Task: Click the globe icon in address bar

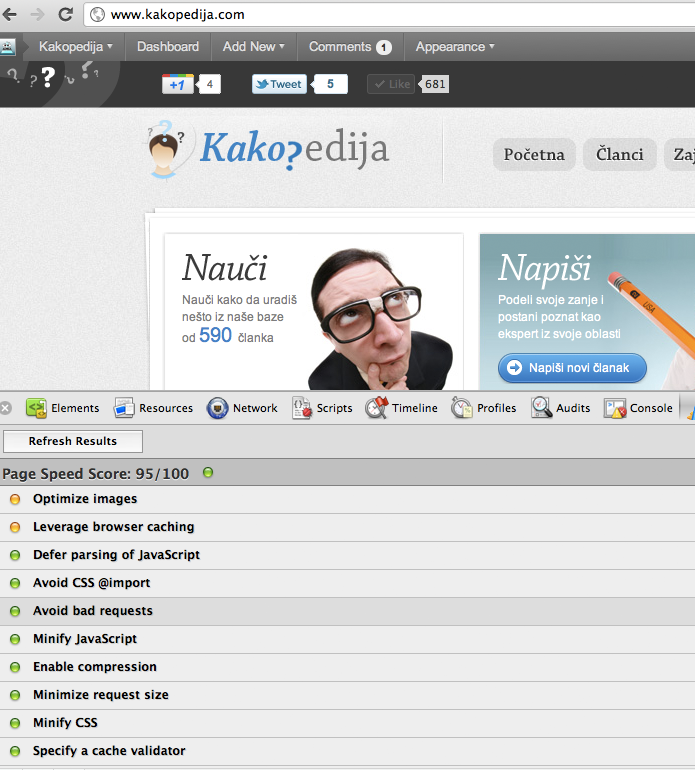Action: point(97,15)
